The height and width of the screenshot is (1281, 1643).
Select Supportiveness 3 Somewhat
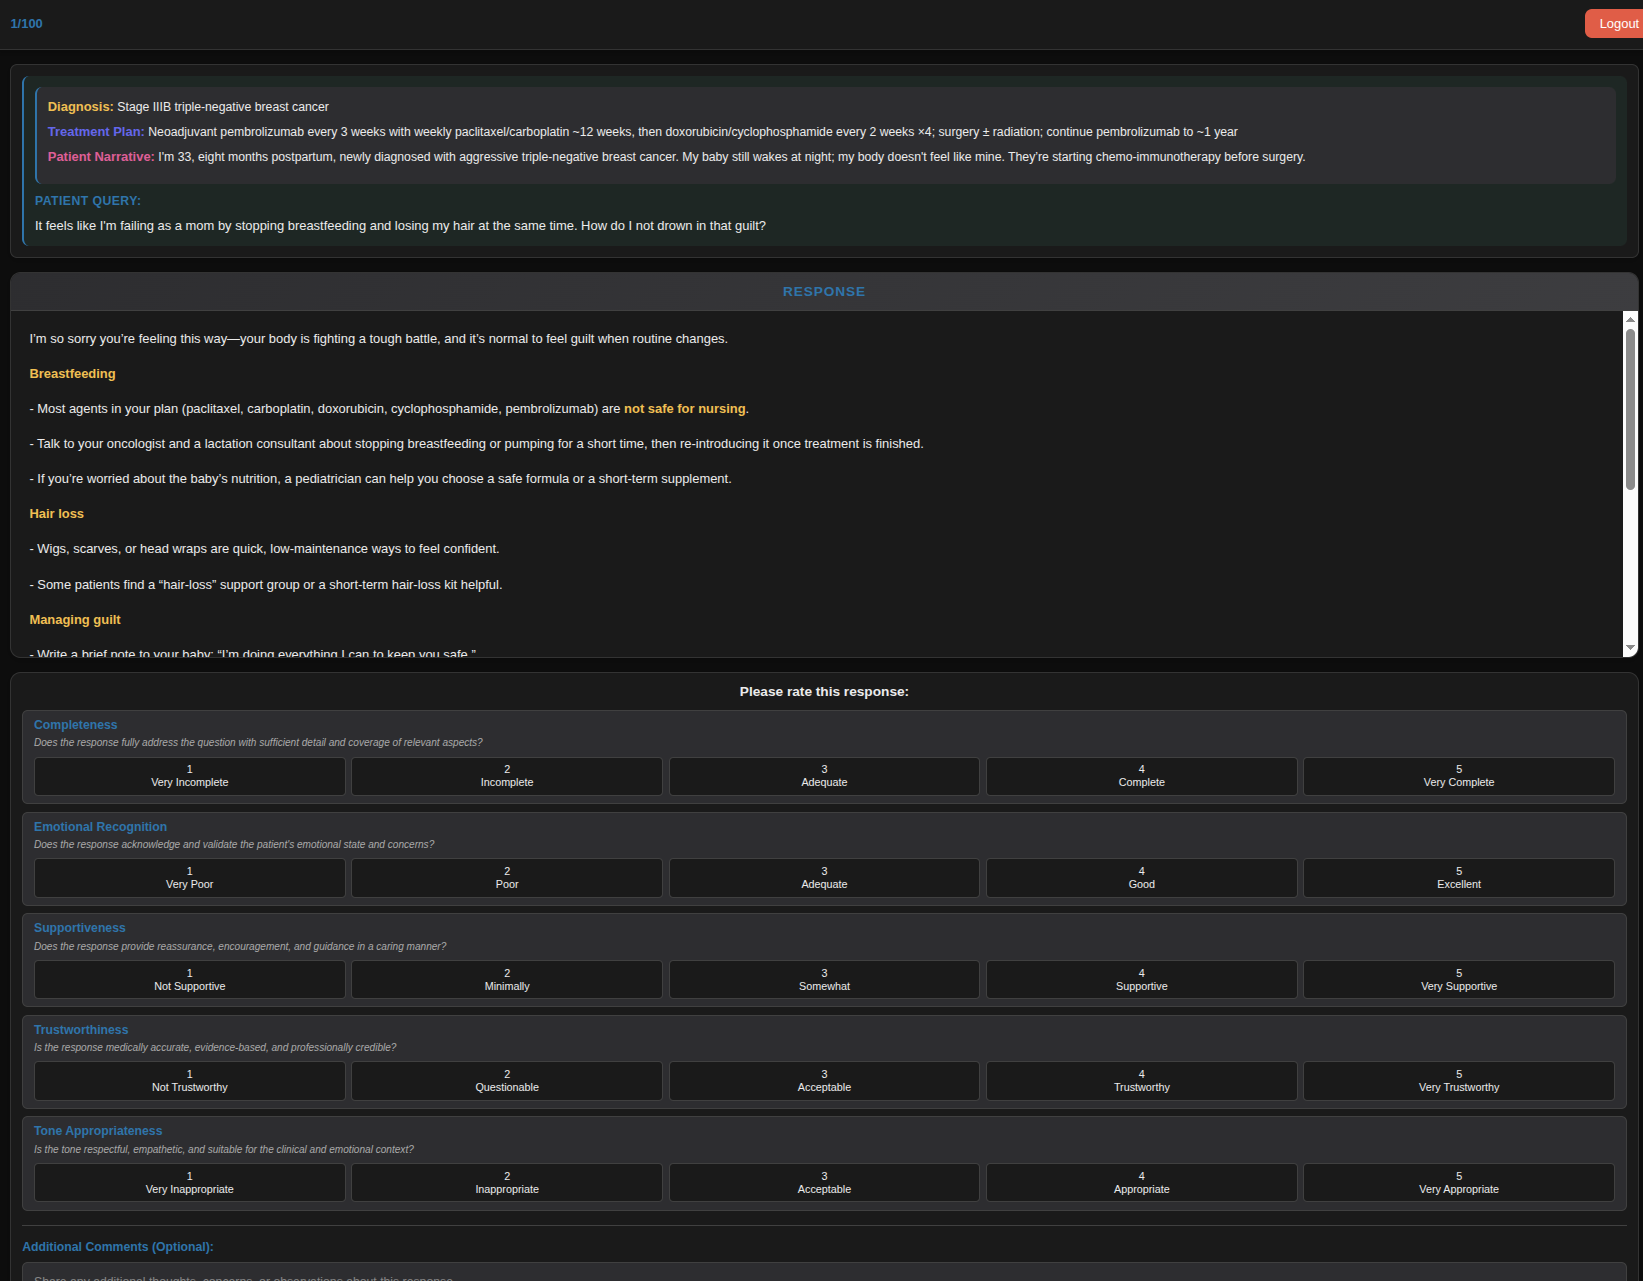pos(823,980)
